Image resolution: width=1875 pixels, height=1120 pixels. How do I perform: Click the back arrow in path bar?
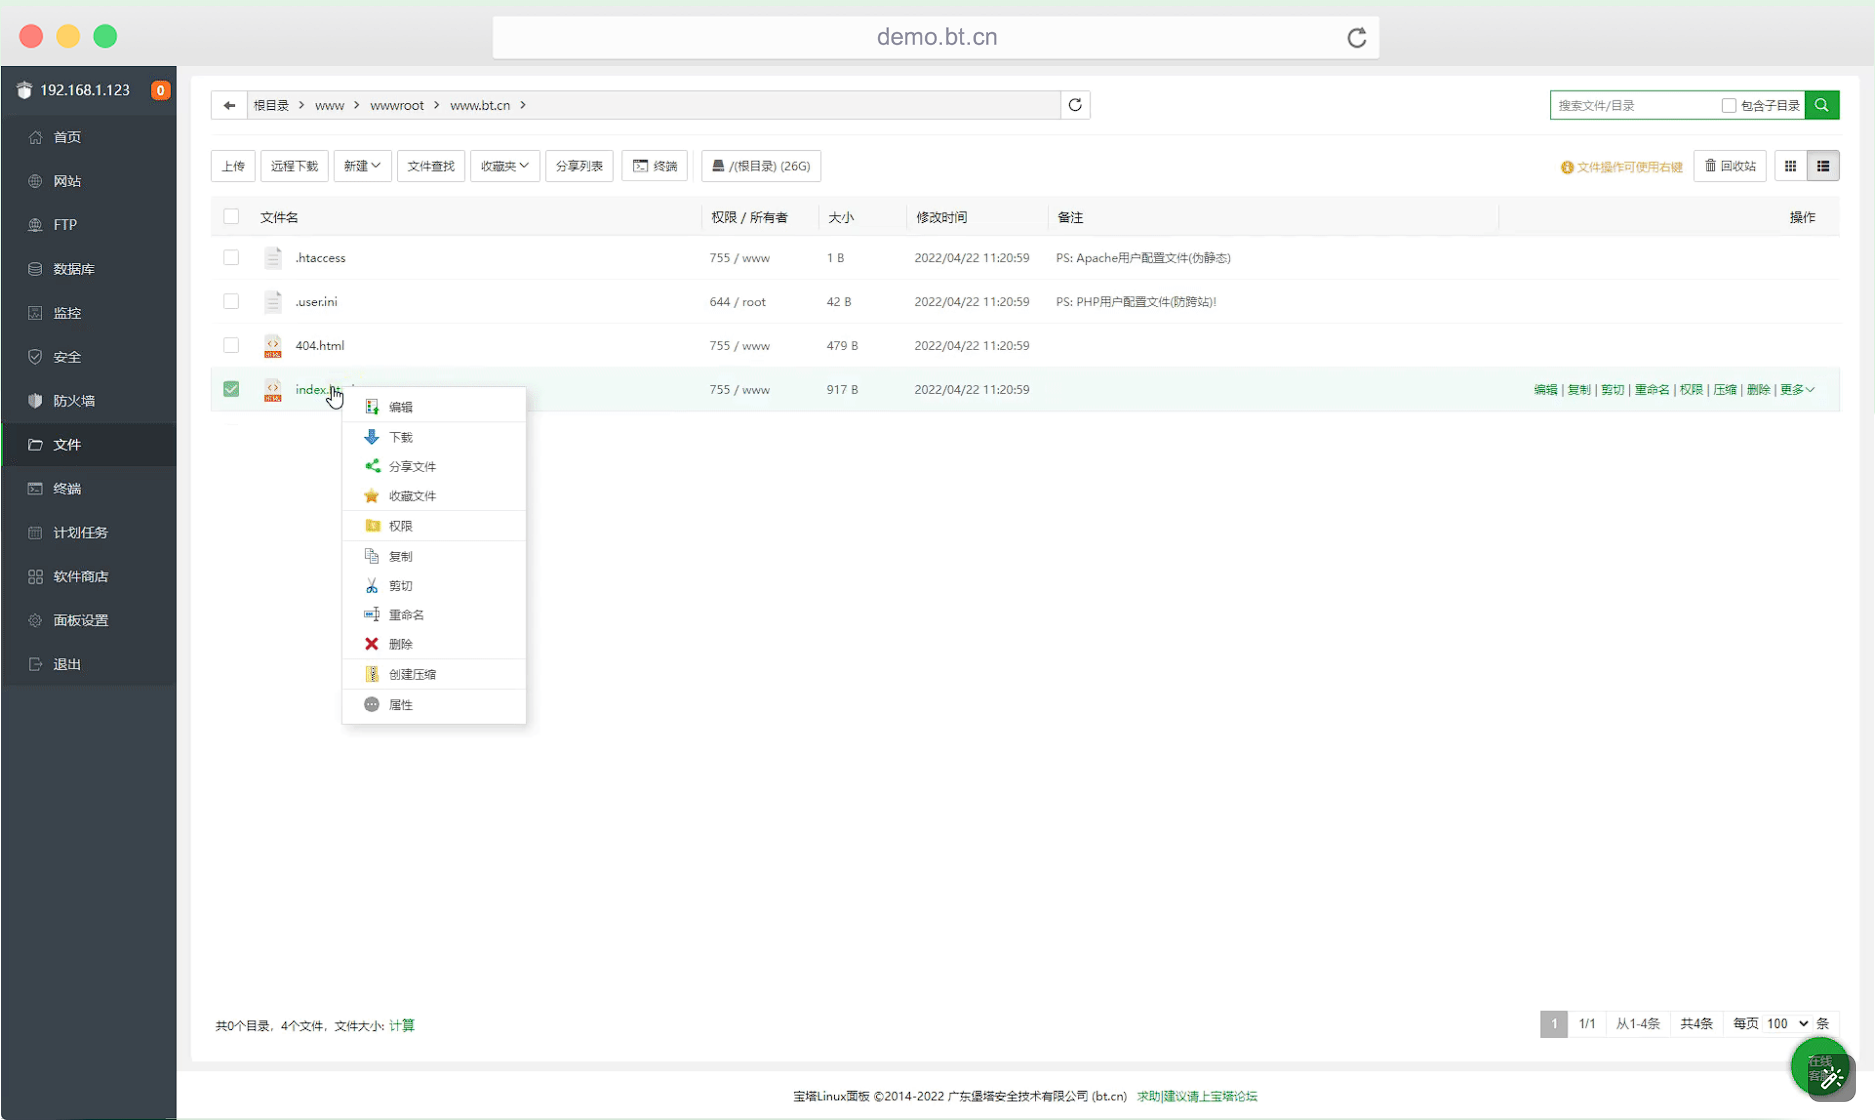tap(229, 105)
